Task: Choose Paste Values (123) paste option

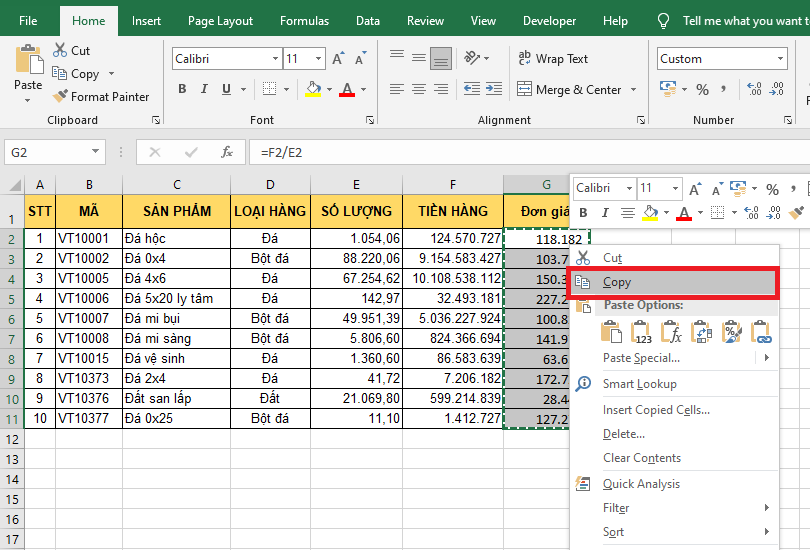Action: [639, 333]
